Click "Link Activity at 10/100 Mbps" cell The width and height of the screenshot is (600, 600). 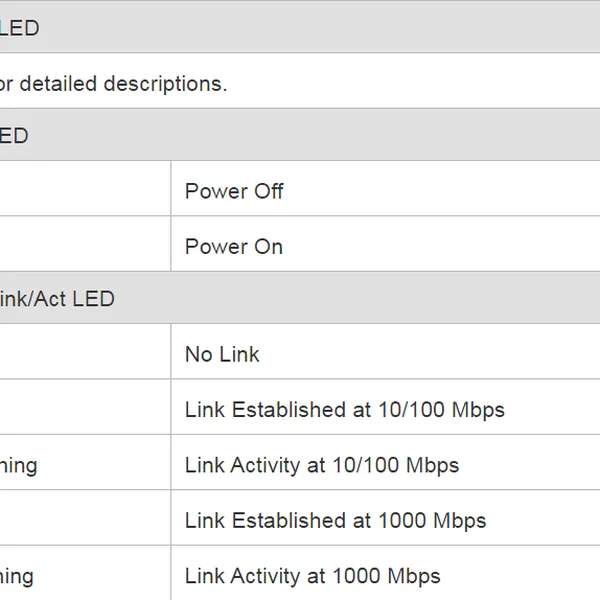[322, 465]
